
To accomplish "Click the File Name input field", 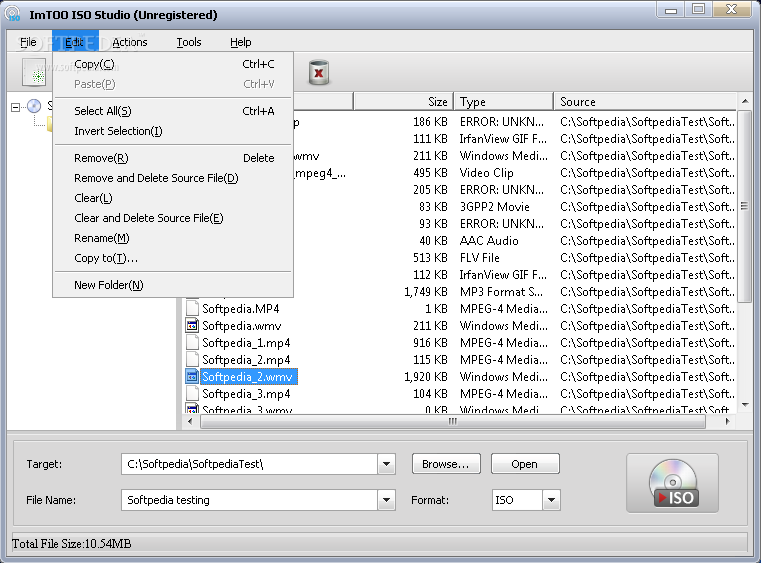I will pyautogui.click(x=249, y=500).
